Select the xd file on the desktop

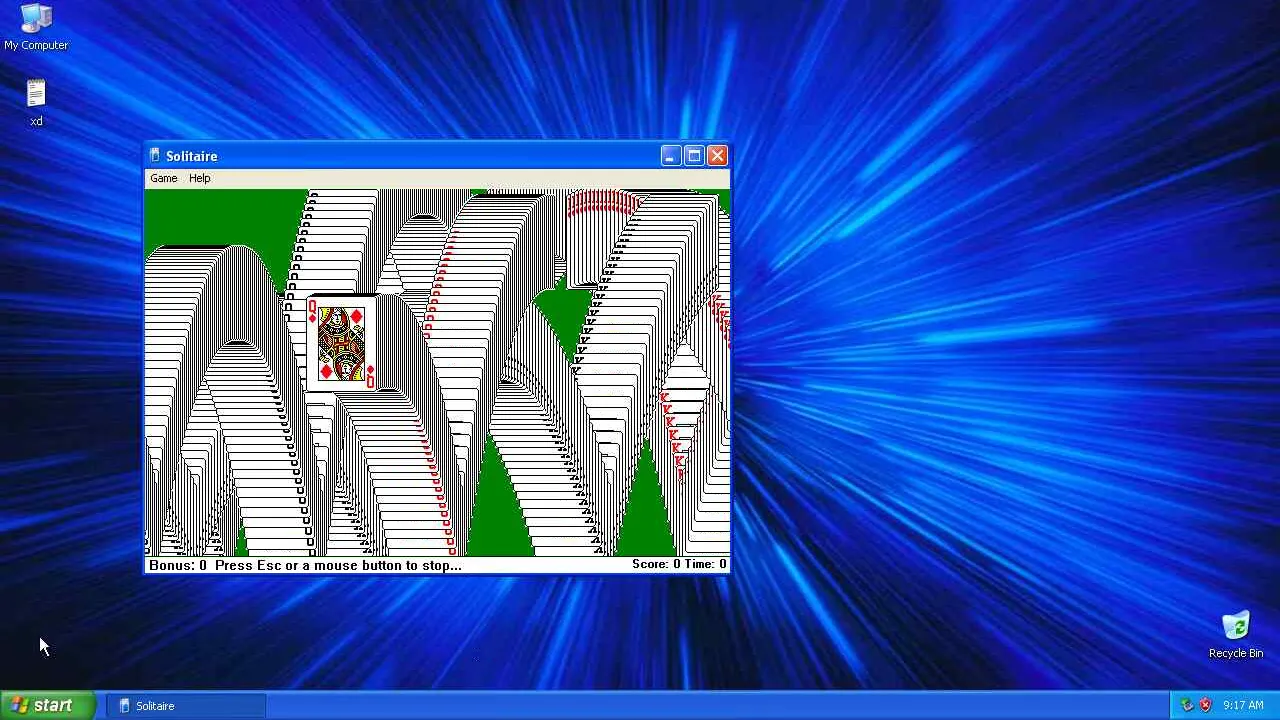(36, 103)
